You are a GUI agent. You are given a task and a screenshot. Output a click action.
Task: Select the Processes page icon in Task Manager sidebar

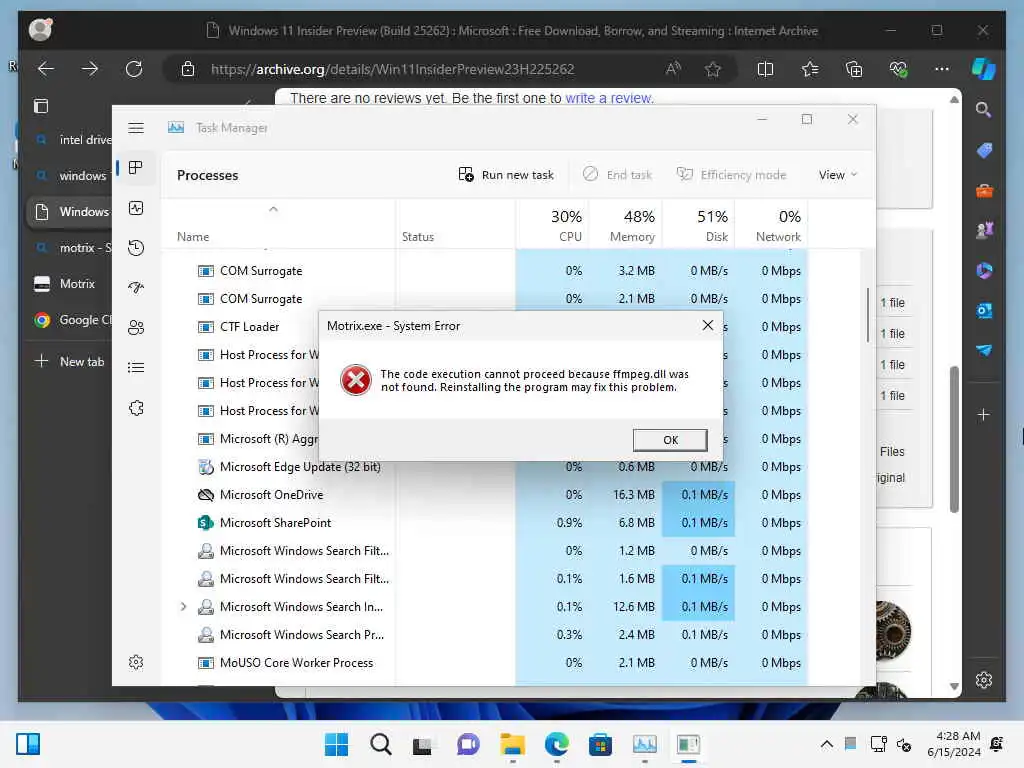tap(136, 168)
